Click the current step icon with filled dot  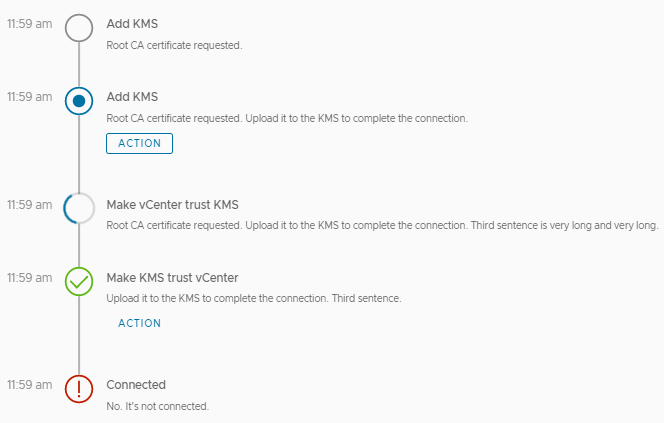pyautogui.click(x=79, y=100)
